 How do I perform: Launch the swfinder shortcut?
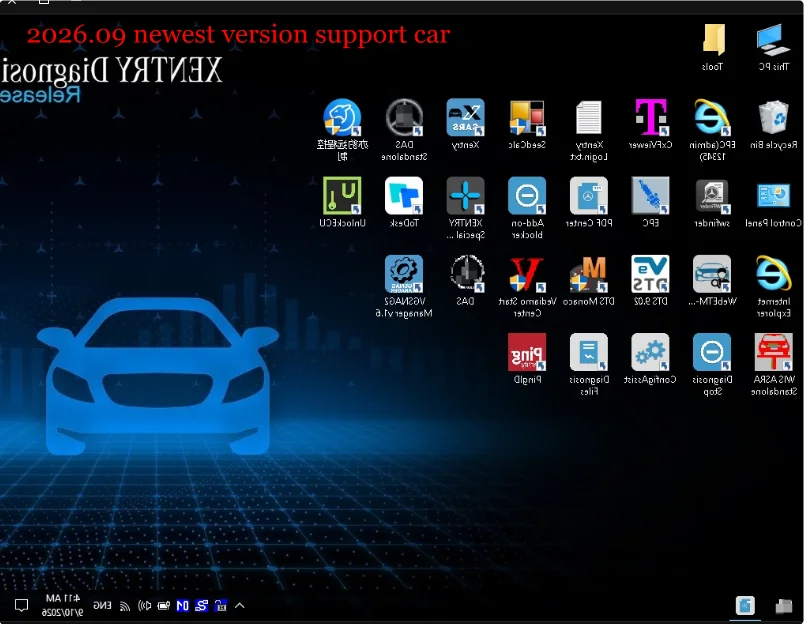tap(712, 203)
